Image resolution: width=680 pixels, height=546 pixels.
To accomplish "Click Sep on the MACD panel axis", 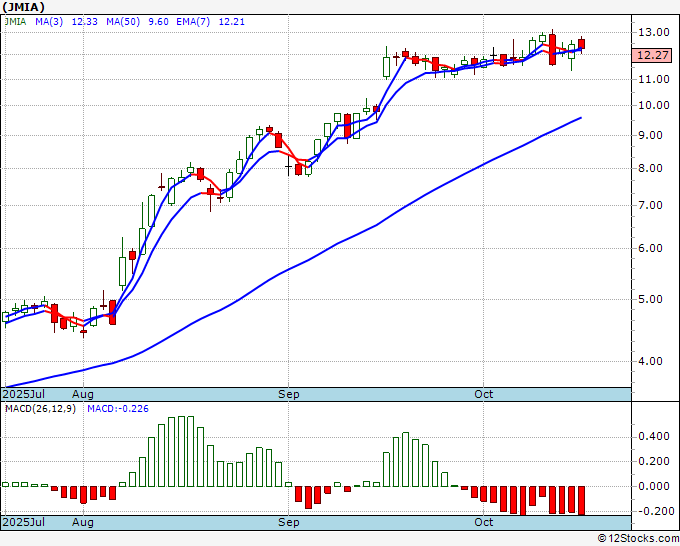I will point(289,522).
